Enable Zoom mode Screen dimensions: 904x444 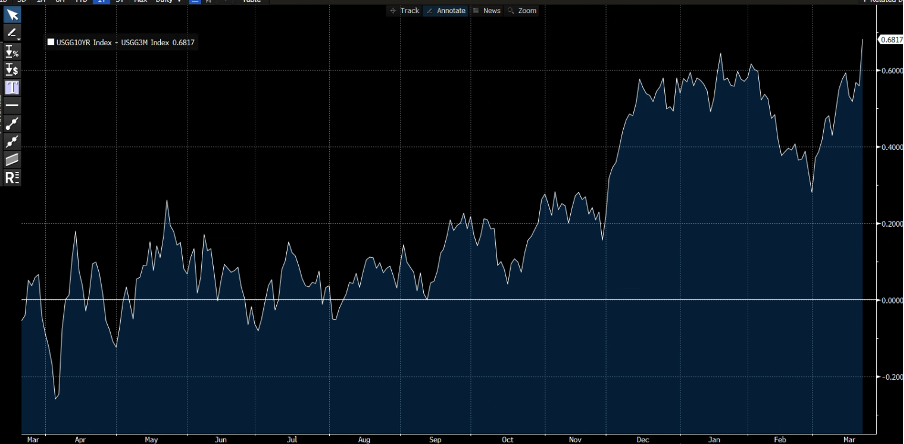pos(523,10)
